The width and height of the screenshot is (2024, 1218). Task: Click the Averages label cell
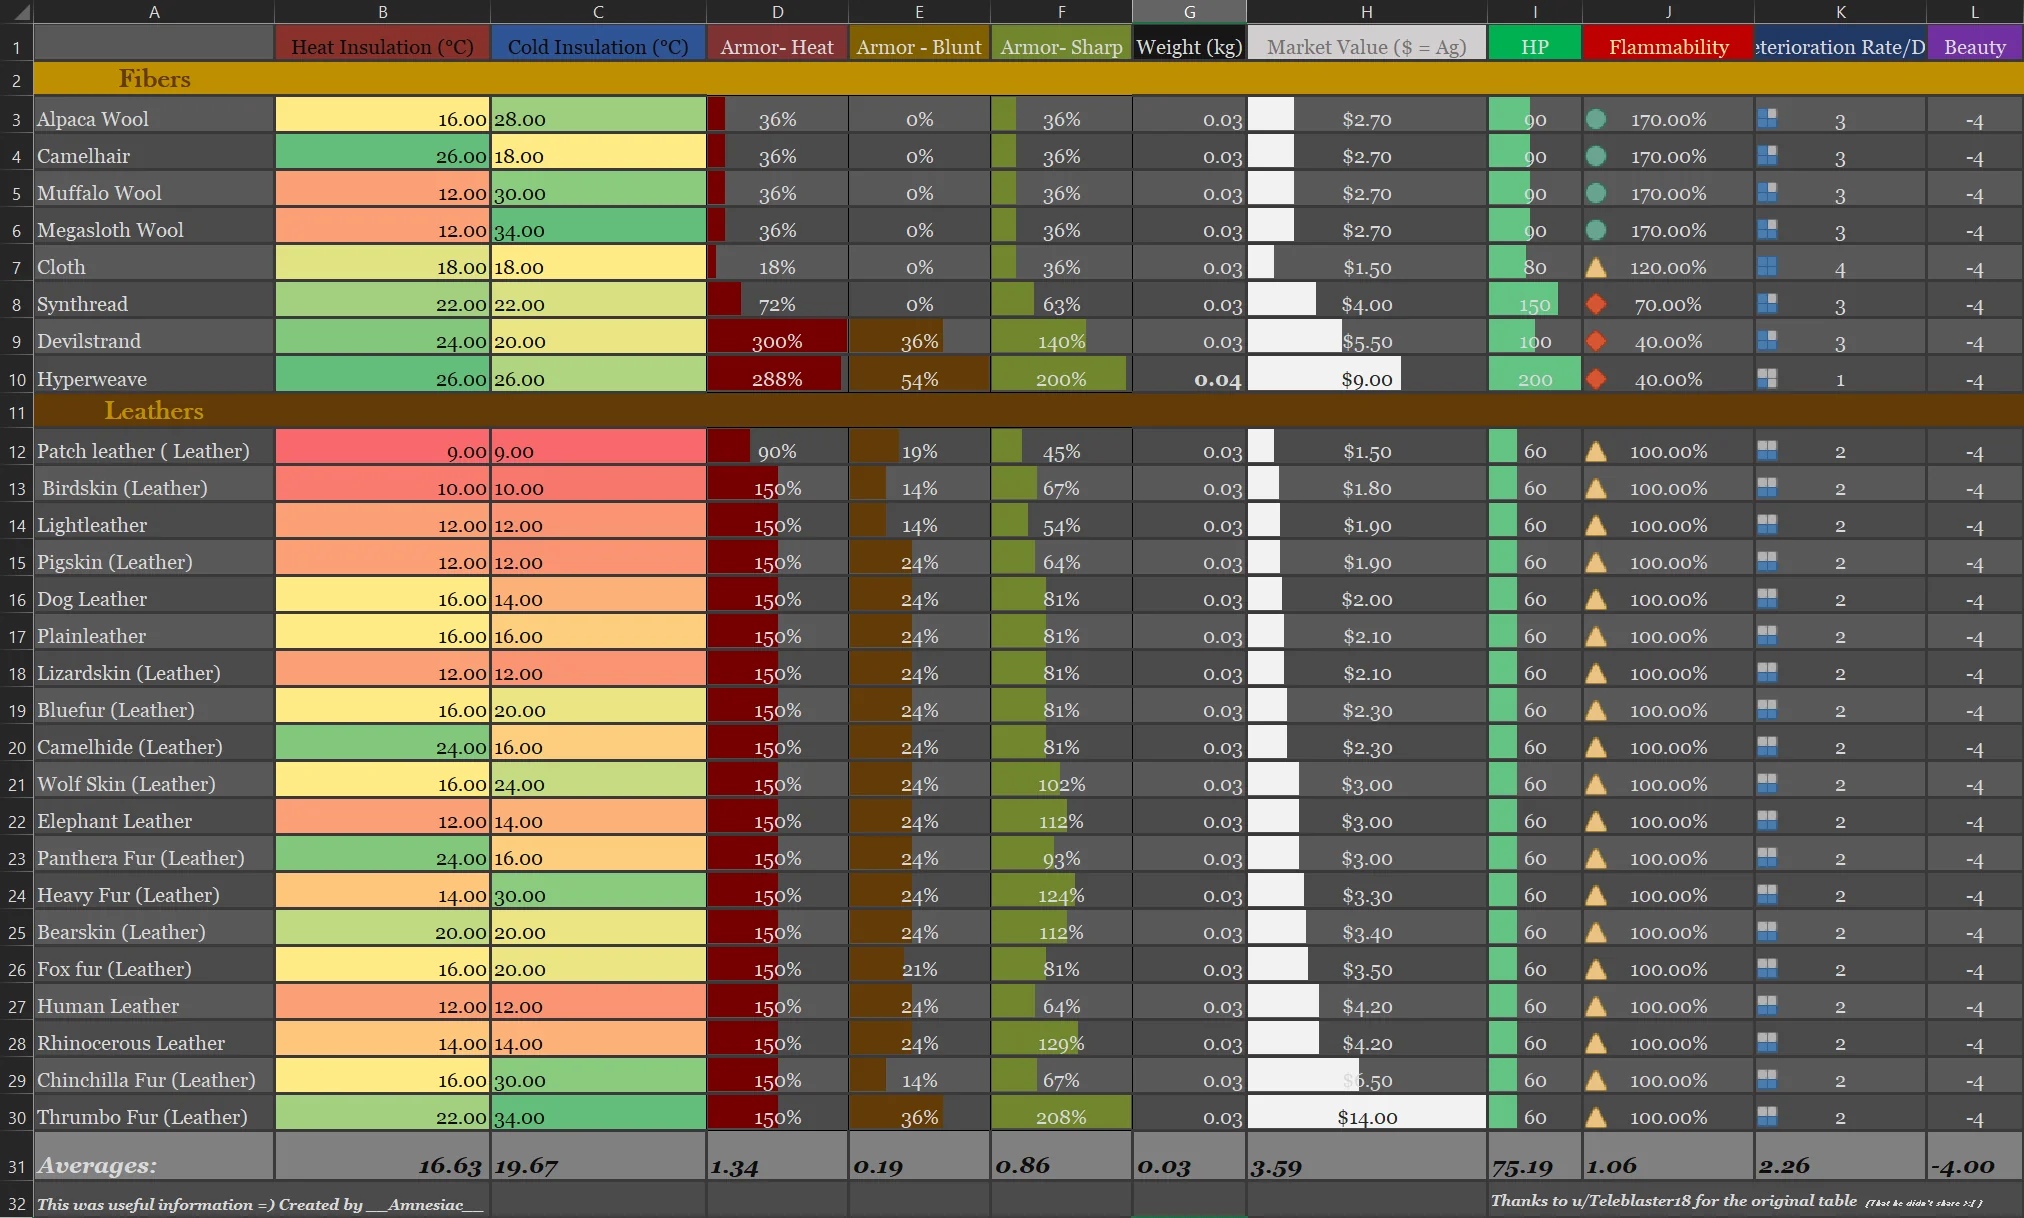pyautogui.click(x=98, y=1165)
